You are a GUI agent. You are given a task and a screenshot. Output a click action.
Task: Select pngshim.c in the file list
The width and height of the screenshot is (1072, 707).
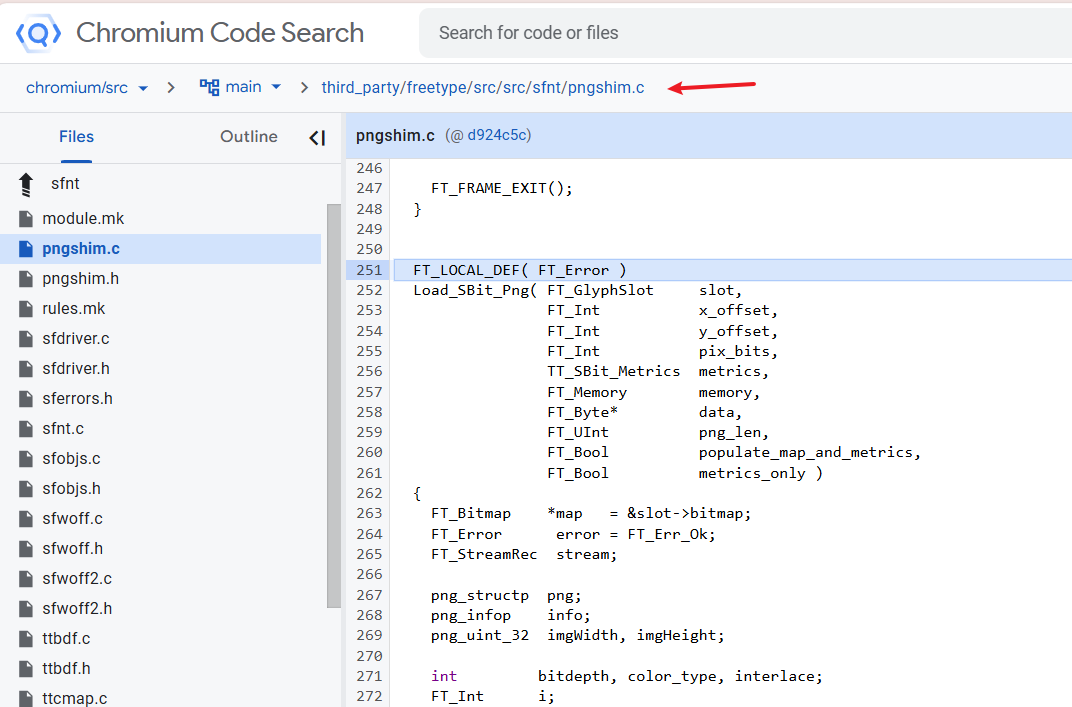(x=81, y=248)
